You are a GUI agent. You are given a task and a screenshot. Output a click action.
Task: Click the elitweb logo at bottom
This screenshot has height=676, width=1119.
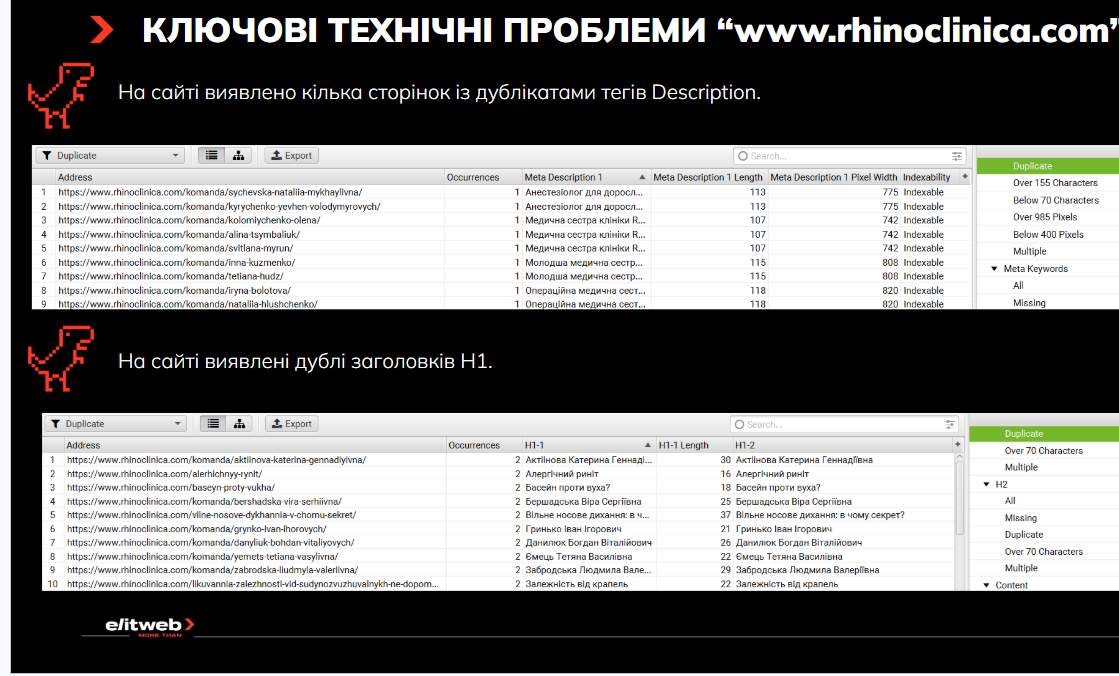click(x=149, y=626)
